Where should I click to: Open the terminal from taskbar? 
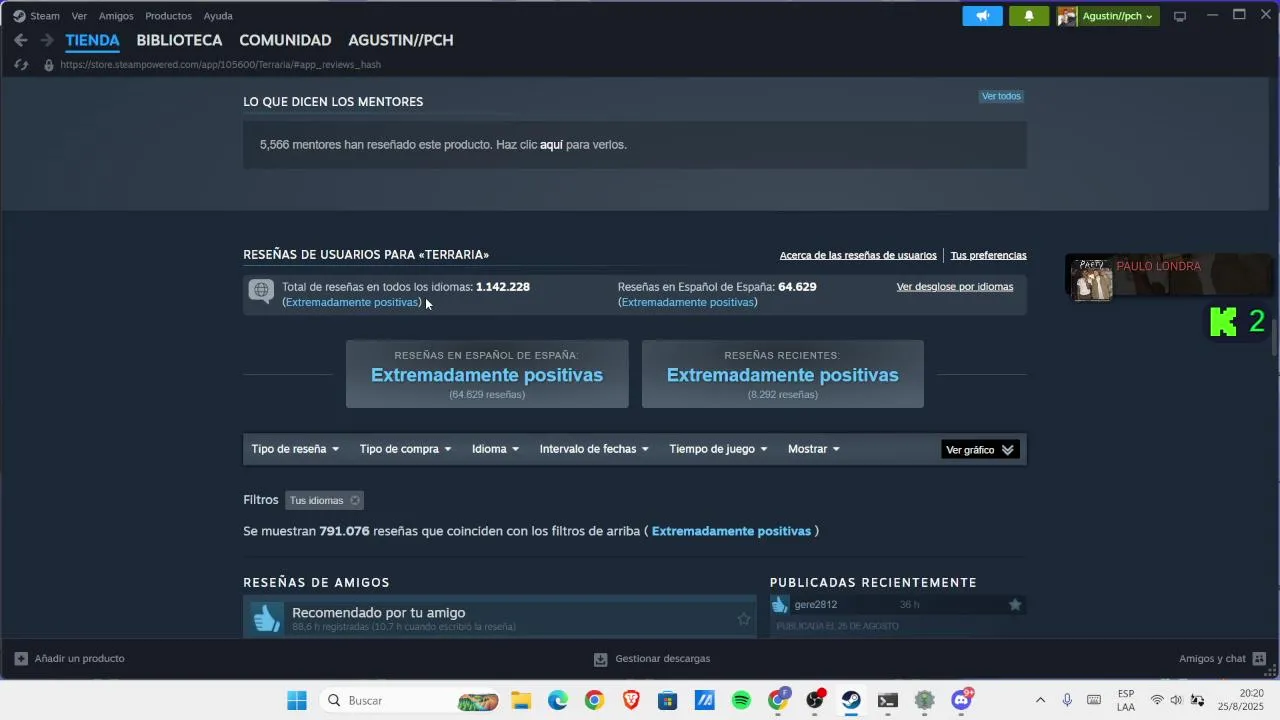click(x=888, y=700)
